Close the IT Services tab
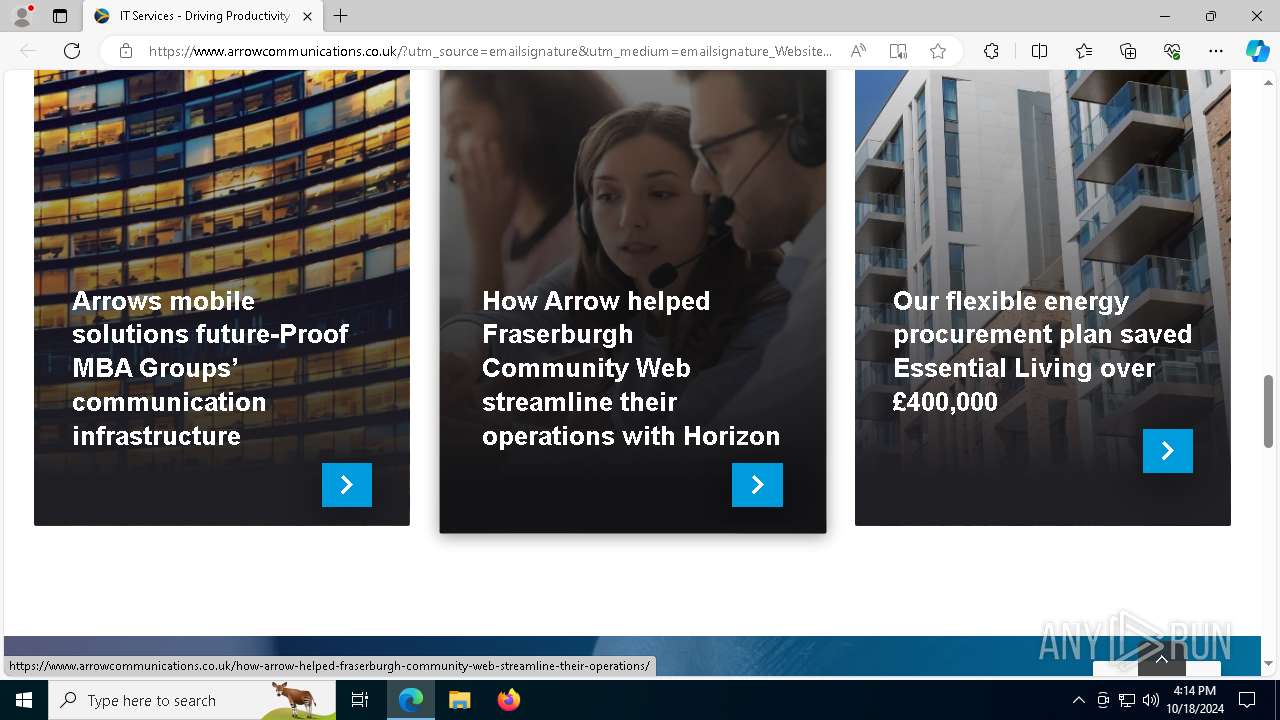This screenshot has height=720, width=1280. (307, 16)
